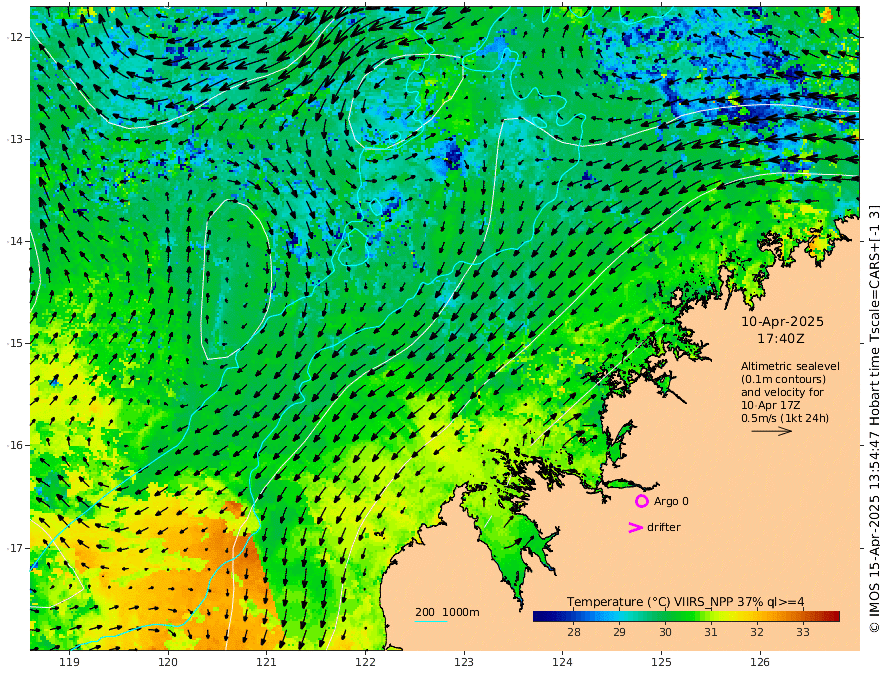The width and height of the screenshot is (880, 680).
Task: Click the colorbar tick label 33
Action: [x=803, y=632]
